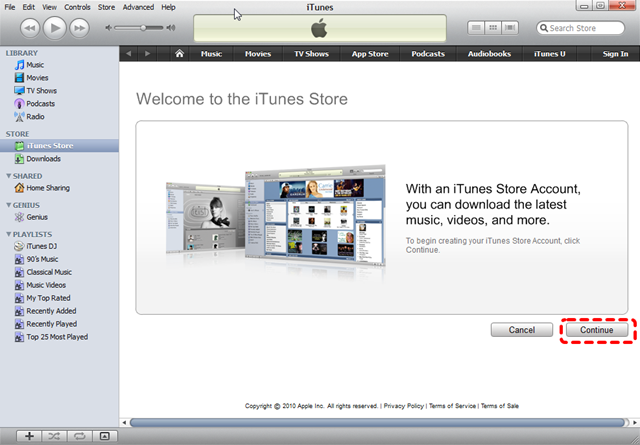This screenshot has width=640, height=445.
Task: Click the Continue button
Action: pyautogui.click(x=597, y=330)
